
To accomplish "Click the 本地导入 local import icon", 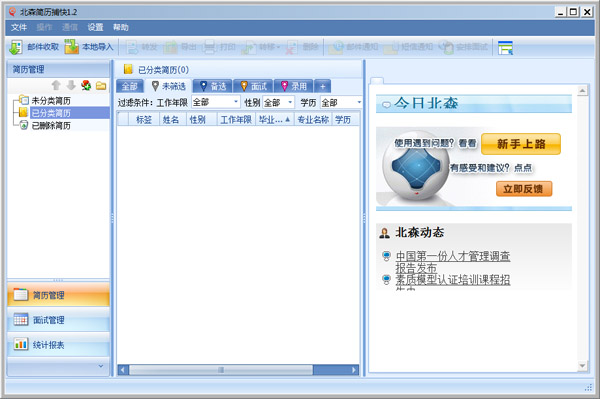I will coord(71,47).
